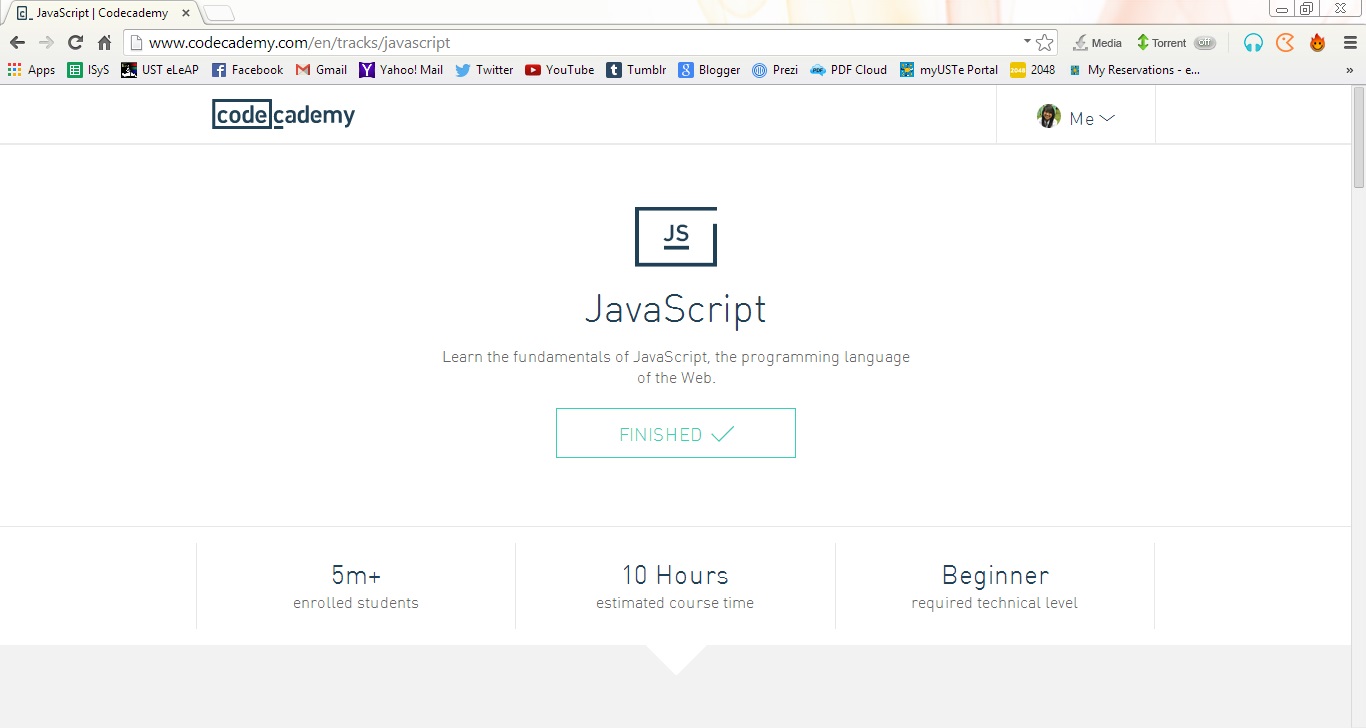The image size is (1366, 728).
Task: Select the JavaScript | Codecademy tab
Action: click(103, 13)
